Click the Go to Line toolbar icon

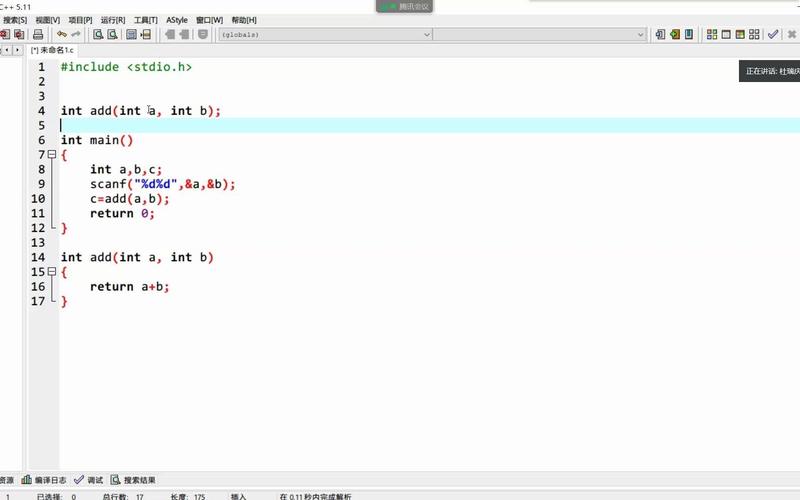(x=146, y=34)
